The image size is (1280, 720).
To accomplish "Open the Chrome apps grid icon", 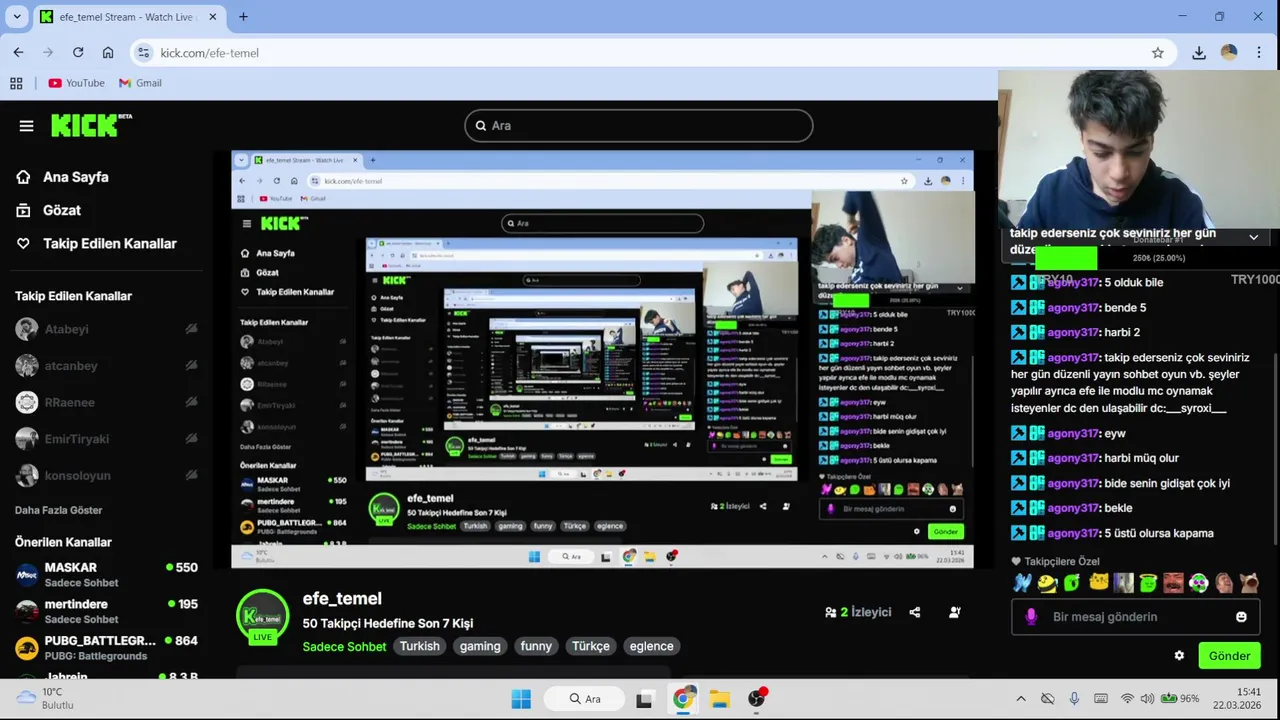I will click(x=16, y=83).
